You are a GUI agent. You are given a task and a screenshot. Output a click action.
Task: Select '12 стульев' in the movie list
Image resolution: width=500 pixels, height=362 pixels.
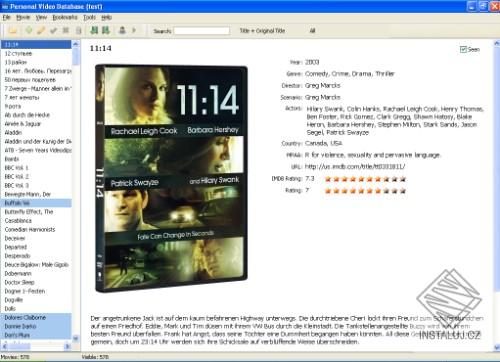[x=36, y=53]
